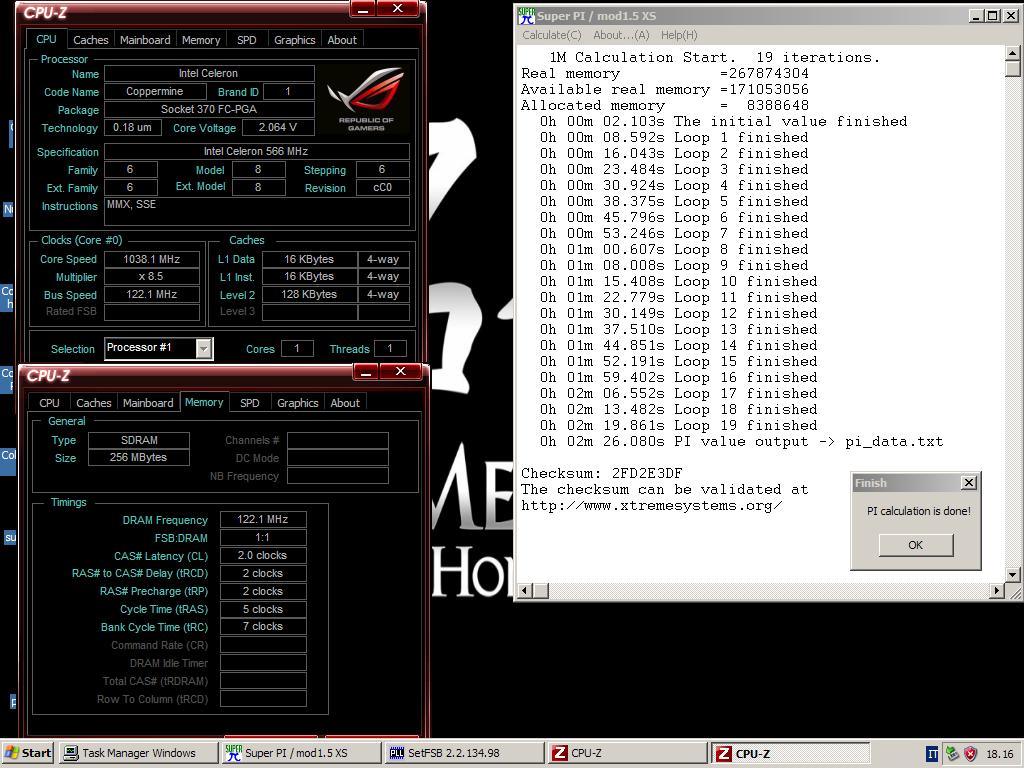
Task: Open Graphics tab in top CPU-Z window
Action: [x=295, y=40]
